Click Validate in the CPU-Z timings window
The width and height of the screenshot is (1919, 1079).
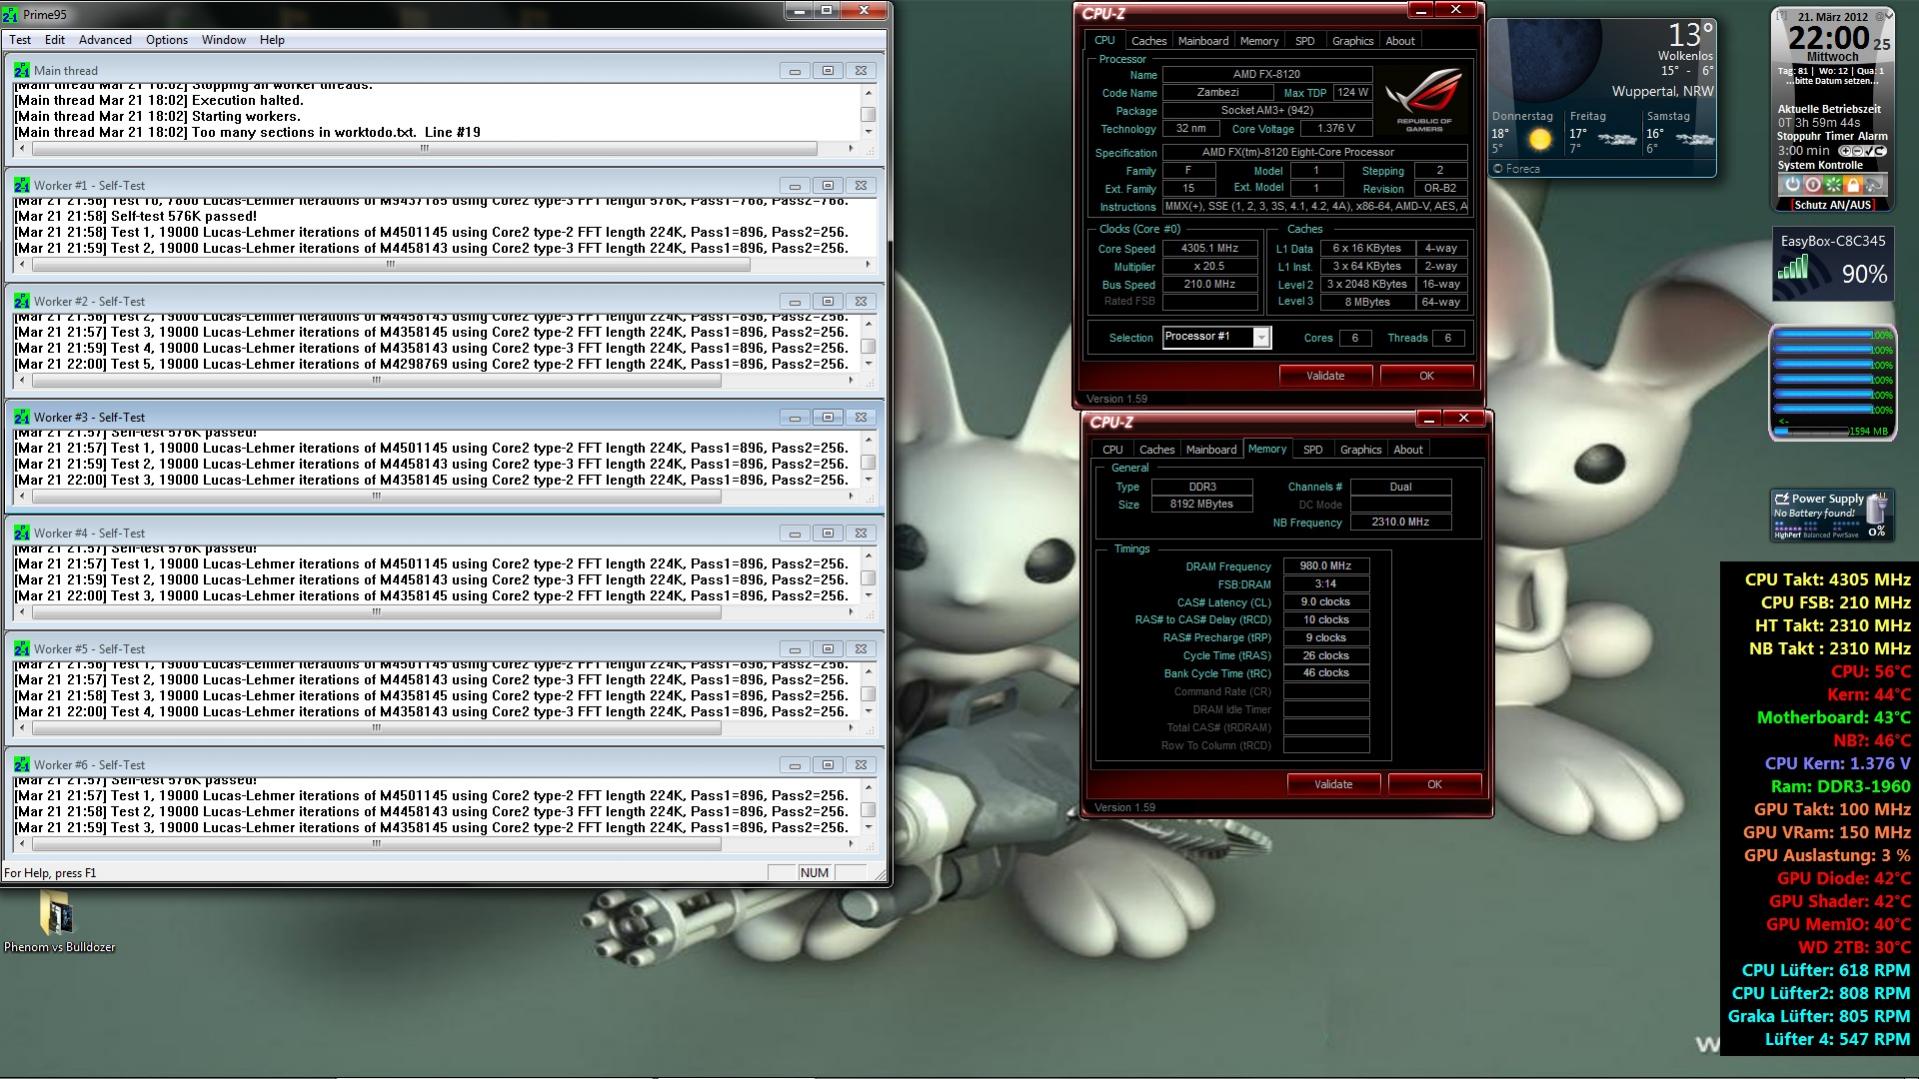(1333, 785)
